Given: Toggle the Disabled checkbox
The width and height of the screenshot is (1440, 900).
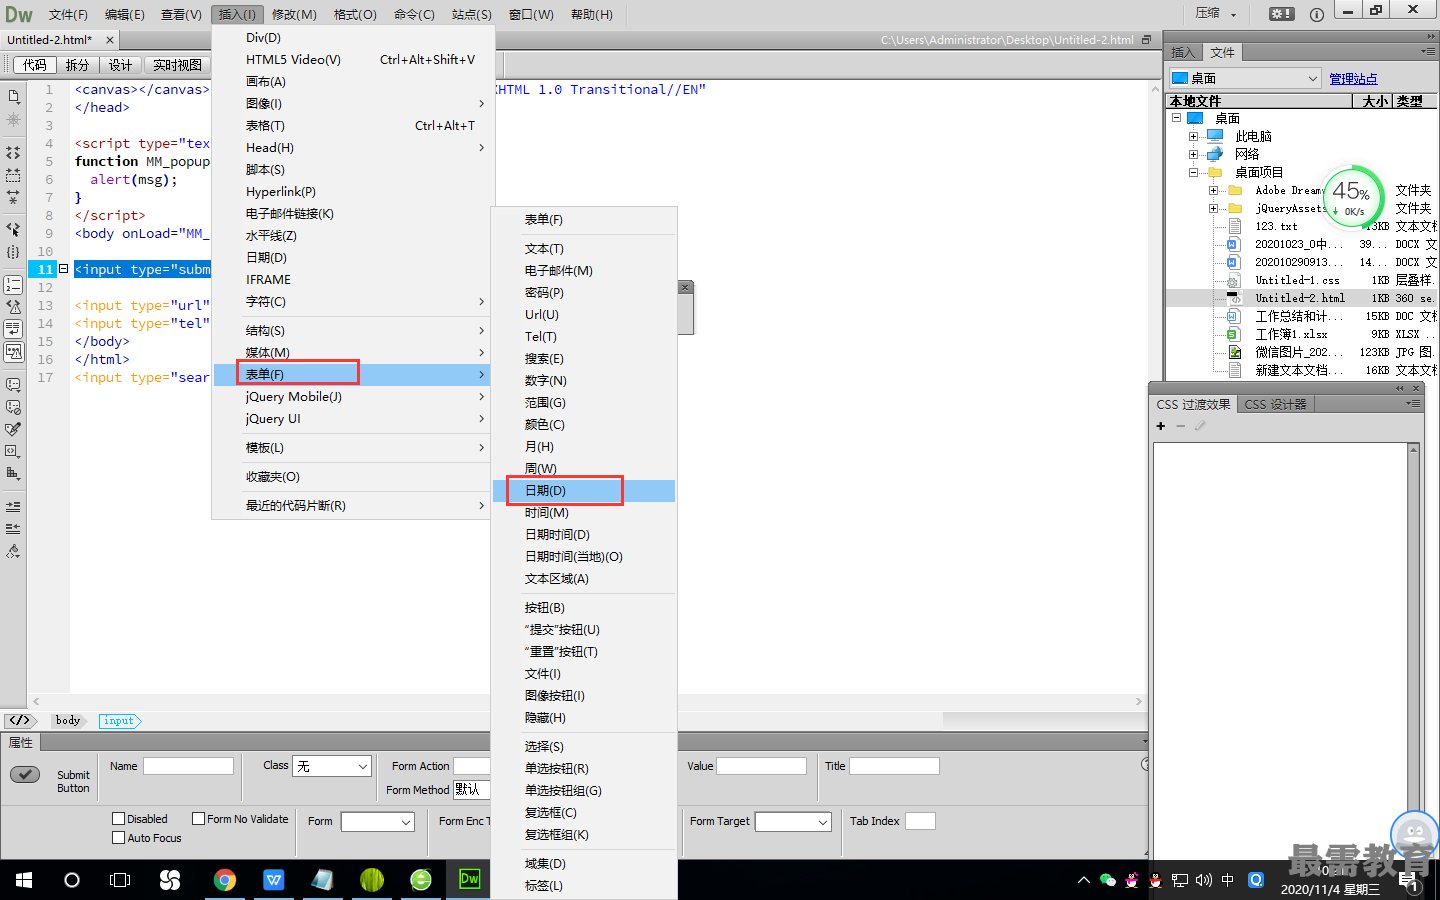Looking at the screenshot, I should point(119,818).
